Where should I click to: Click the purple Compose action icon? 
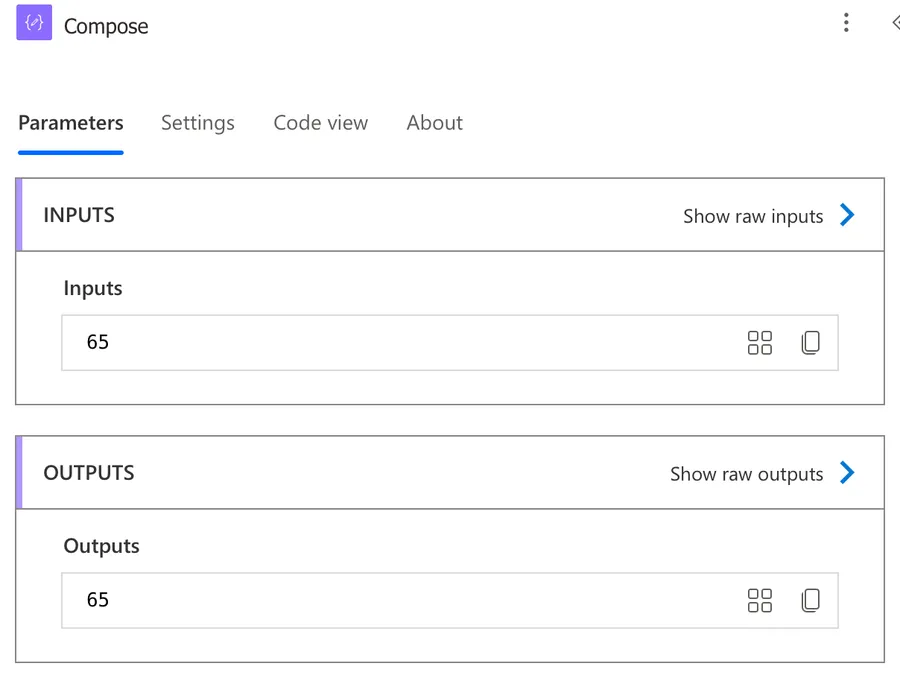click(x=34, y=24)
